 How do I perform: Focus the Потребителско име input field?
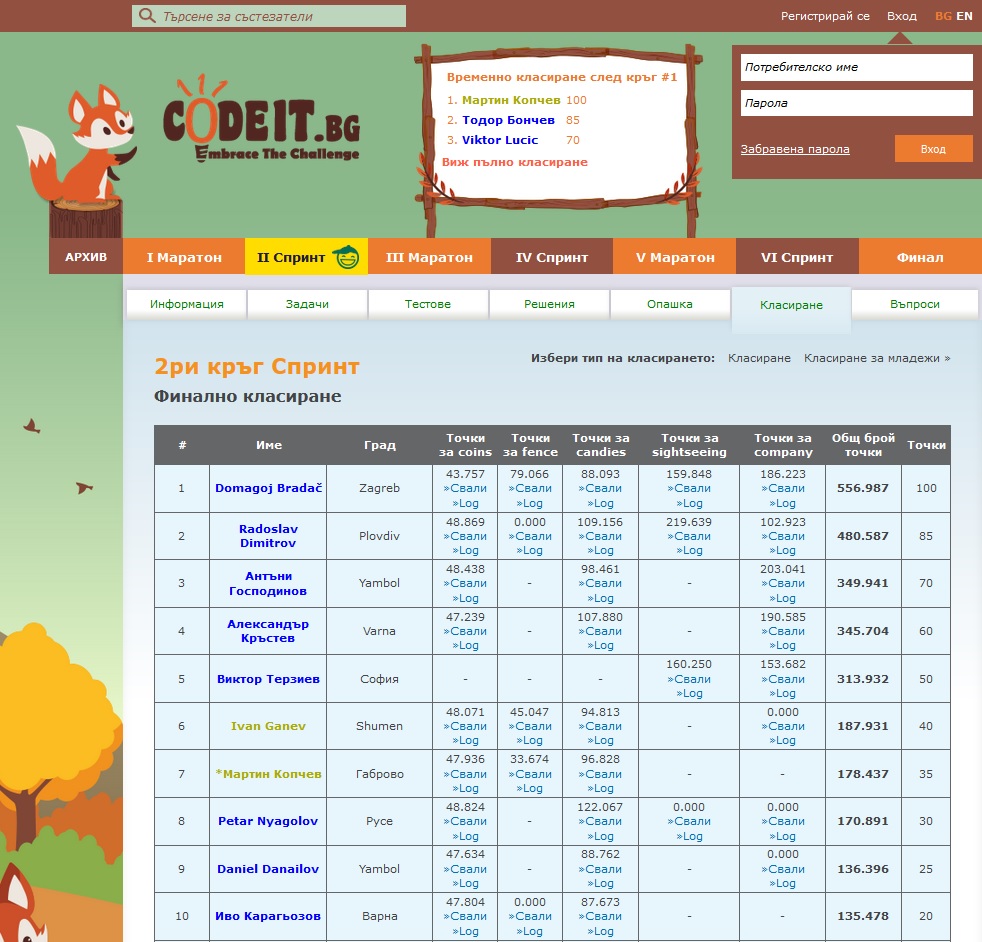[x=856, y=67]
